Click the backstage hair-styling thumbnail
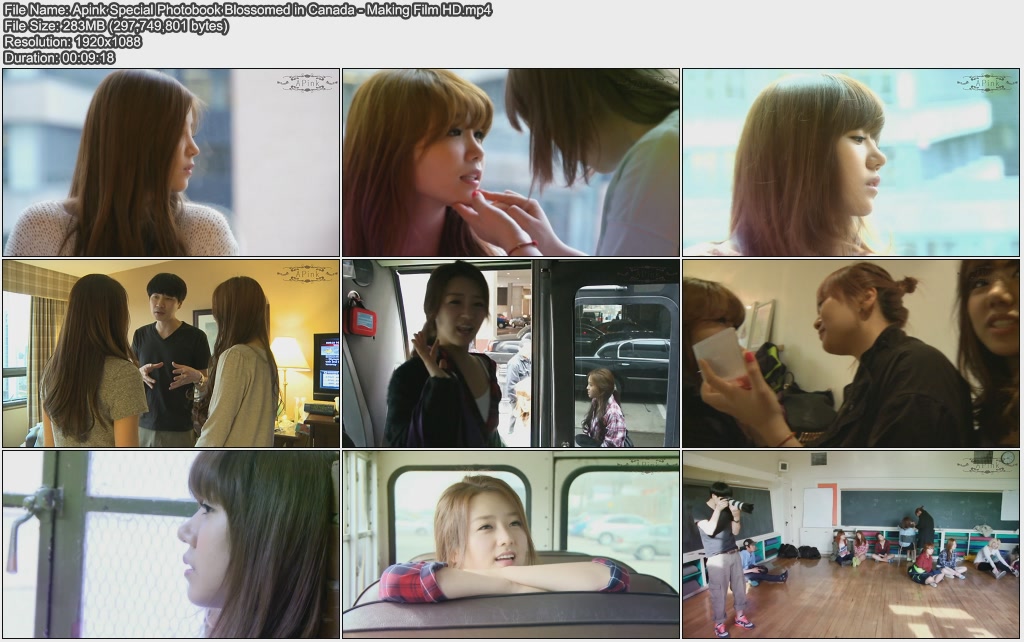This screenshot has height=642, width=1024. [x=850, y=355]
